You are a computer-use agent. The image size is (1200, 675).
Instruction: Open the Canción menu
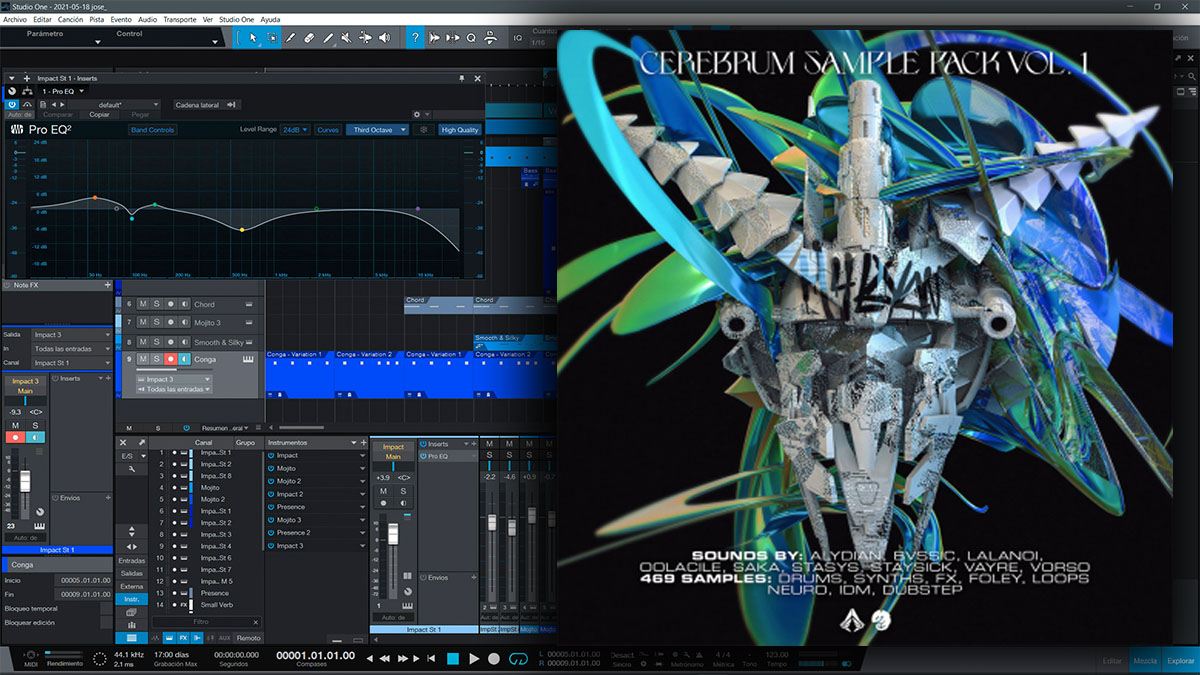point(71,20)
